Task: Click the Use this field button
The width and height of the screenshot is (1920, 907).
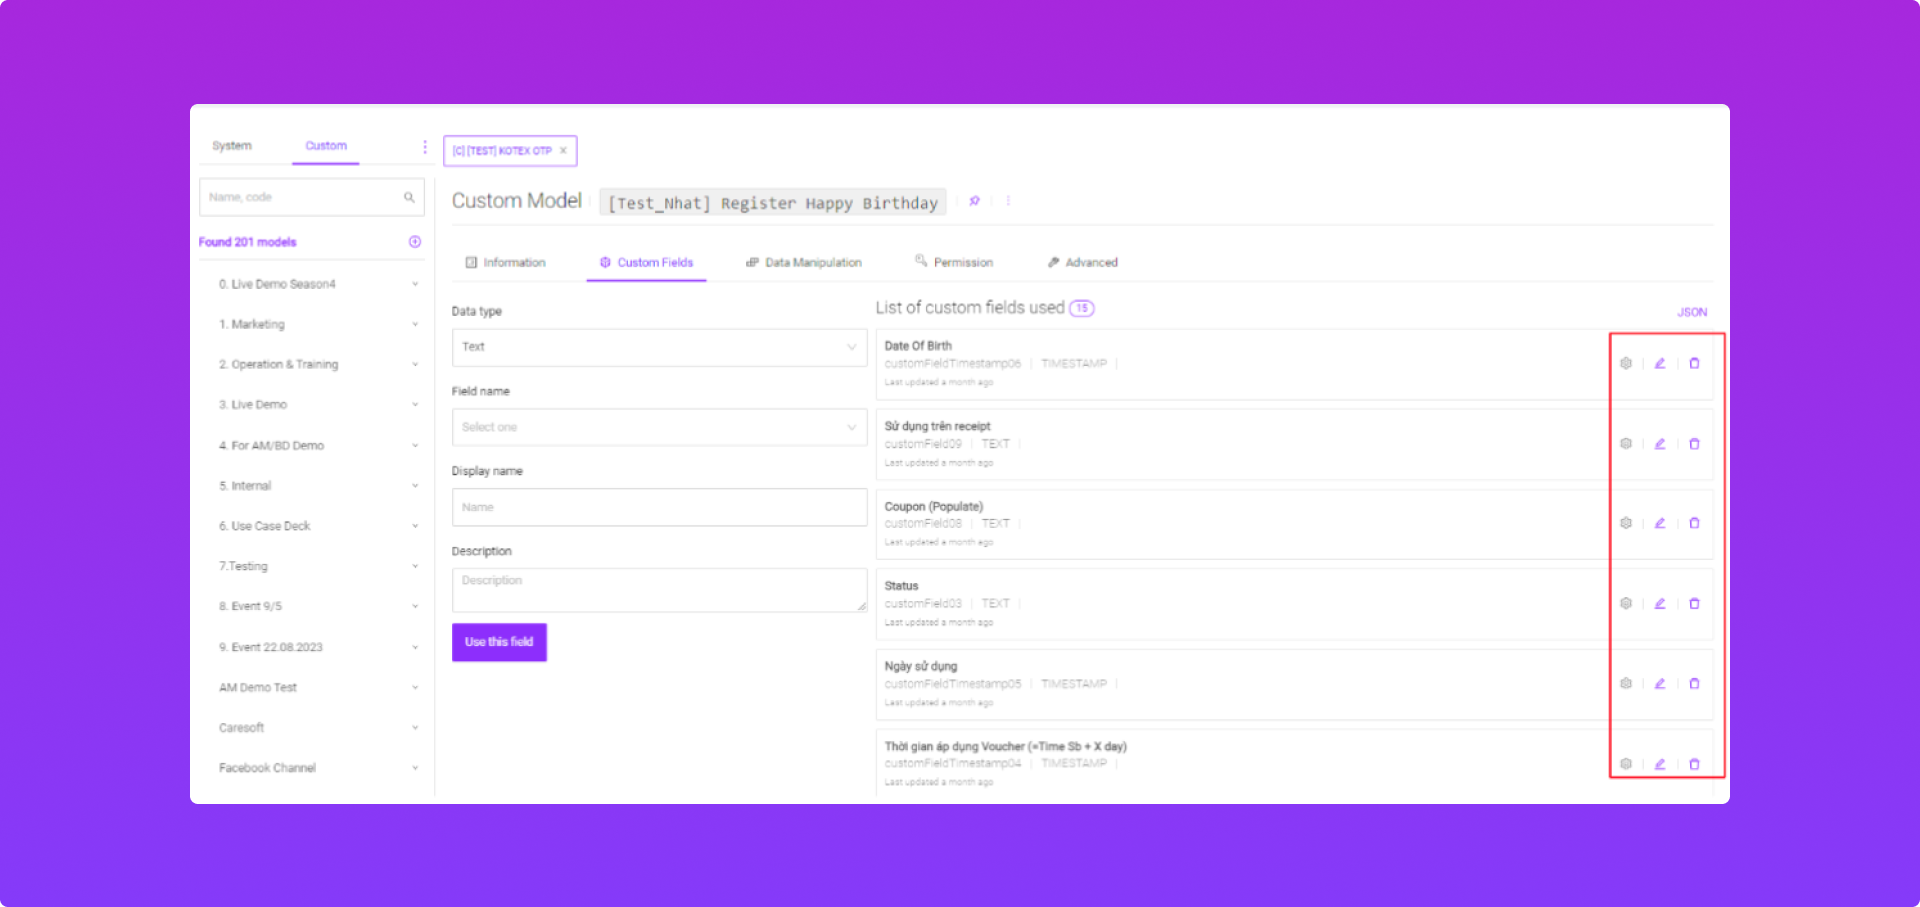Action: [499, 642]
